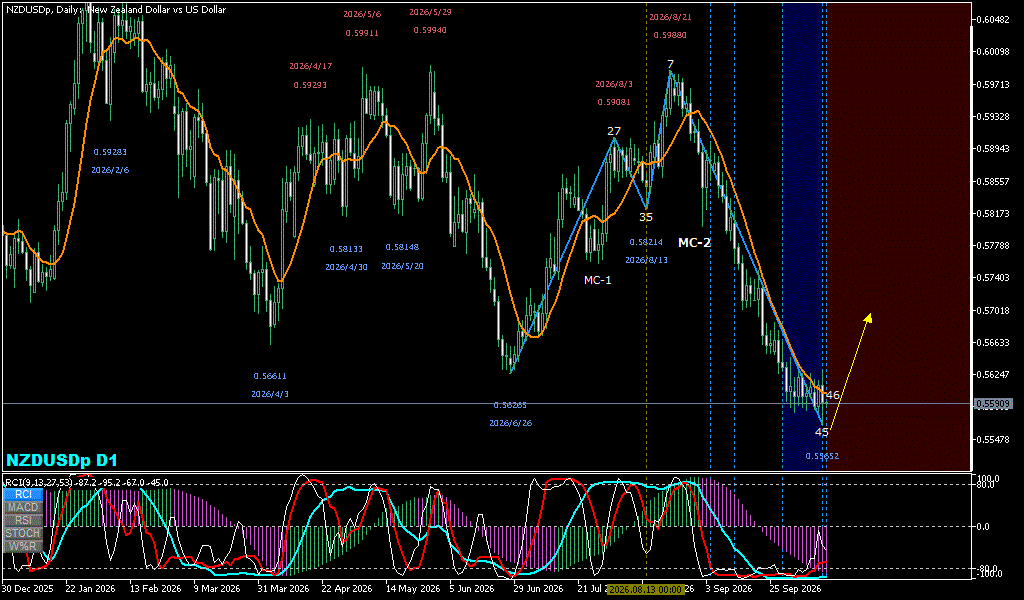Image resolution: width=1024 pixels, height=600 pixels.
Task: Click the '29 Jun 2026' time axis label
Action: (538, 588)
